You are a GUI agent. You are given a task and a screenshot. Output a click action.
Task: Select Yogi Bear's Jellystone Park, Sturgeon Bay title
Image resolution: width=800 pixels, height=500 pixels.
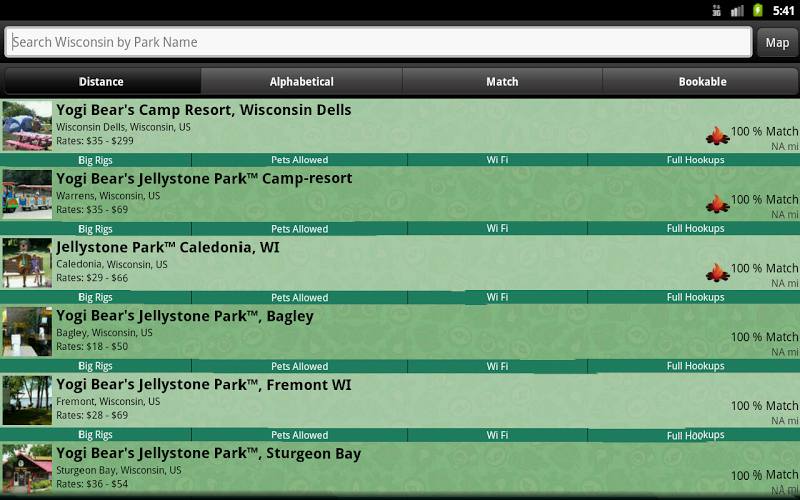pyautogui.click(x=209, y=454)
